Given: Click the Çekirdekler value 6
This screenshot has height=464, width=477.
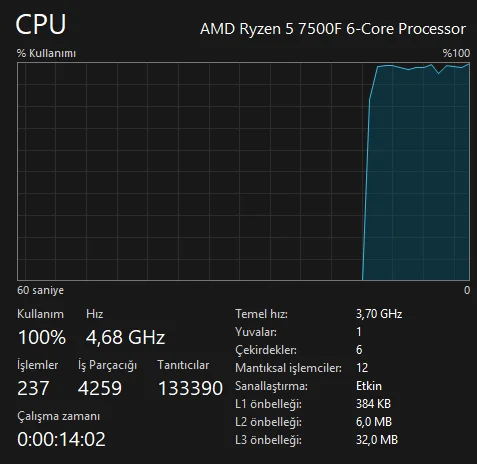Looking at the screenshot, I should [359, 350].
